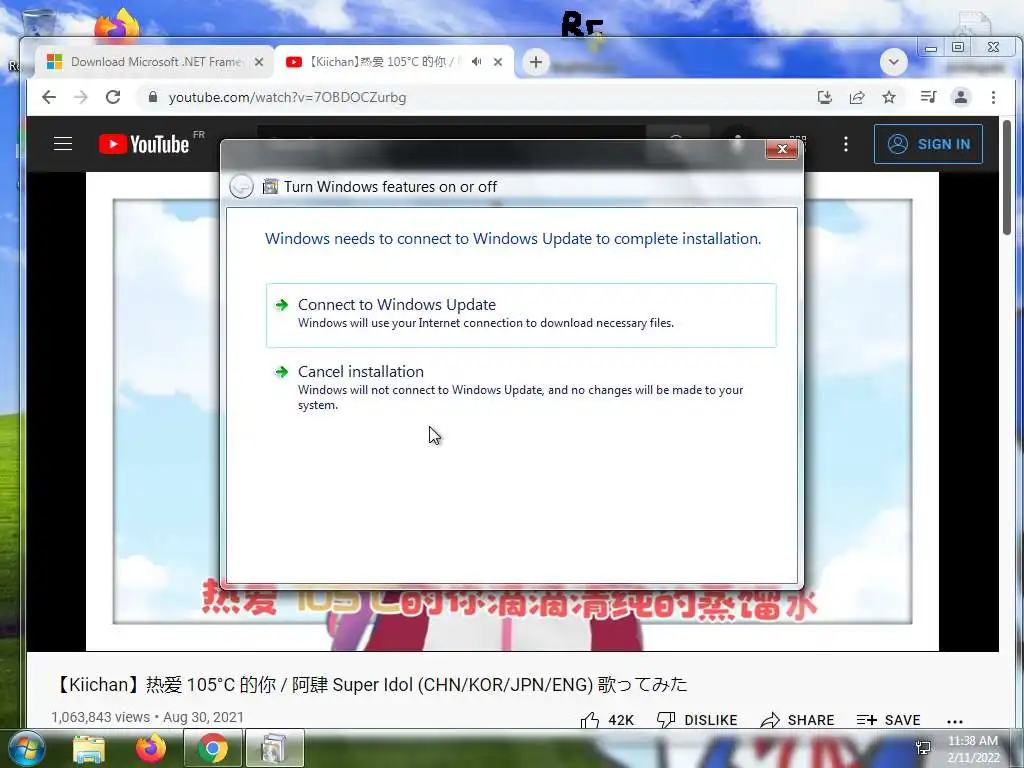Open Recycle Bin desktop icon
Screen dimensions: 1024x768
38,24
